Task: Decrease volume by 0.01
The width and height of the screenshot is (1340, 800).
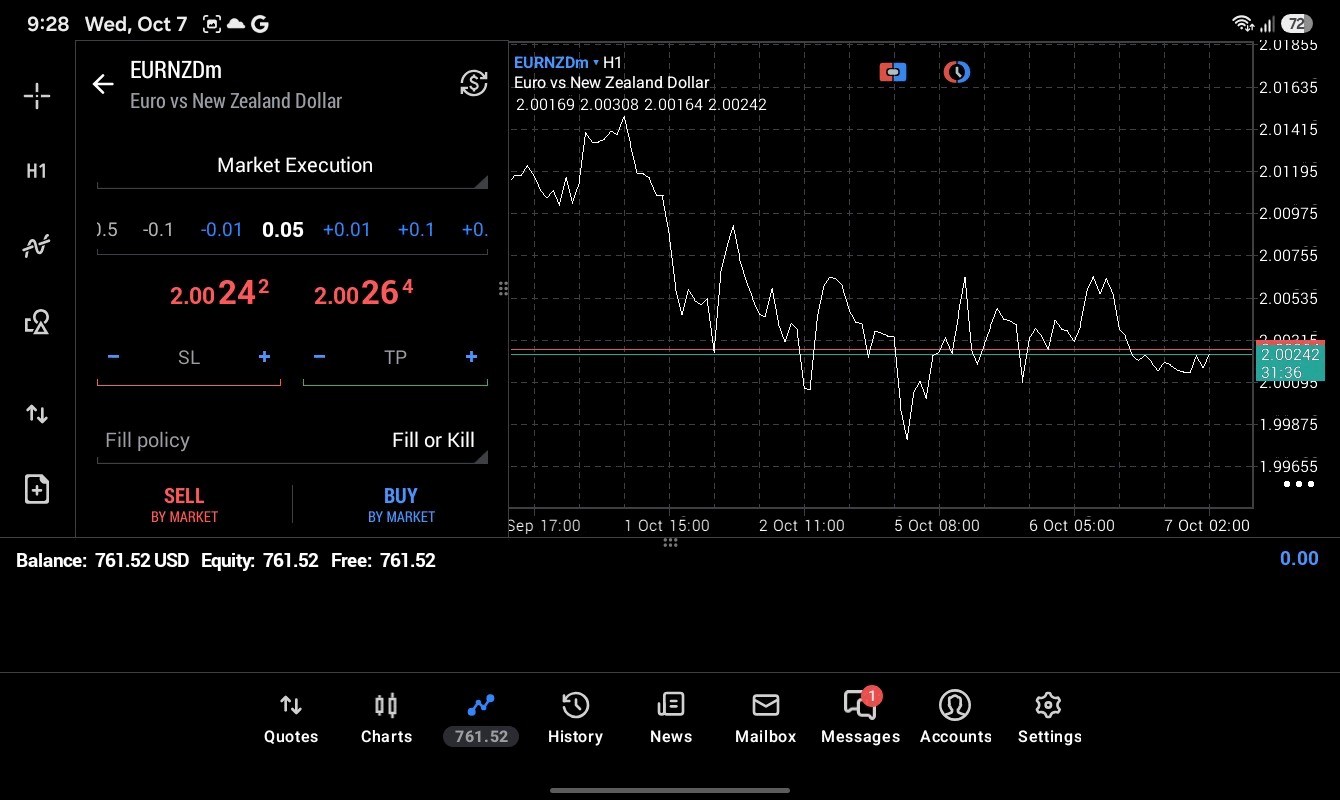Action: [x=221, y=230]
